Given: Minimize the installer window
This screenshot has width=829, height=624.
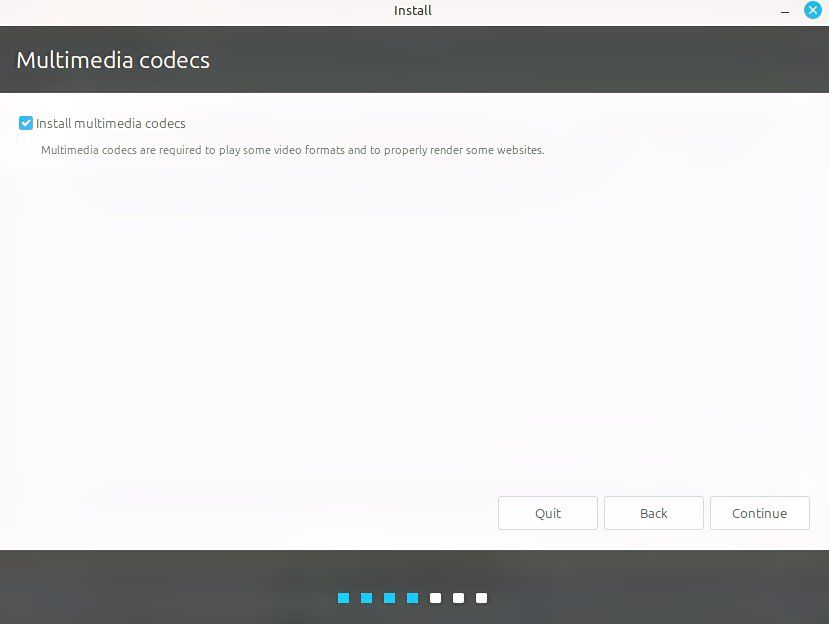Looking at the screenshot, I should (785, 11).
